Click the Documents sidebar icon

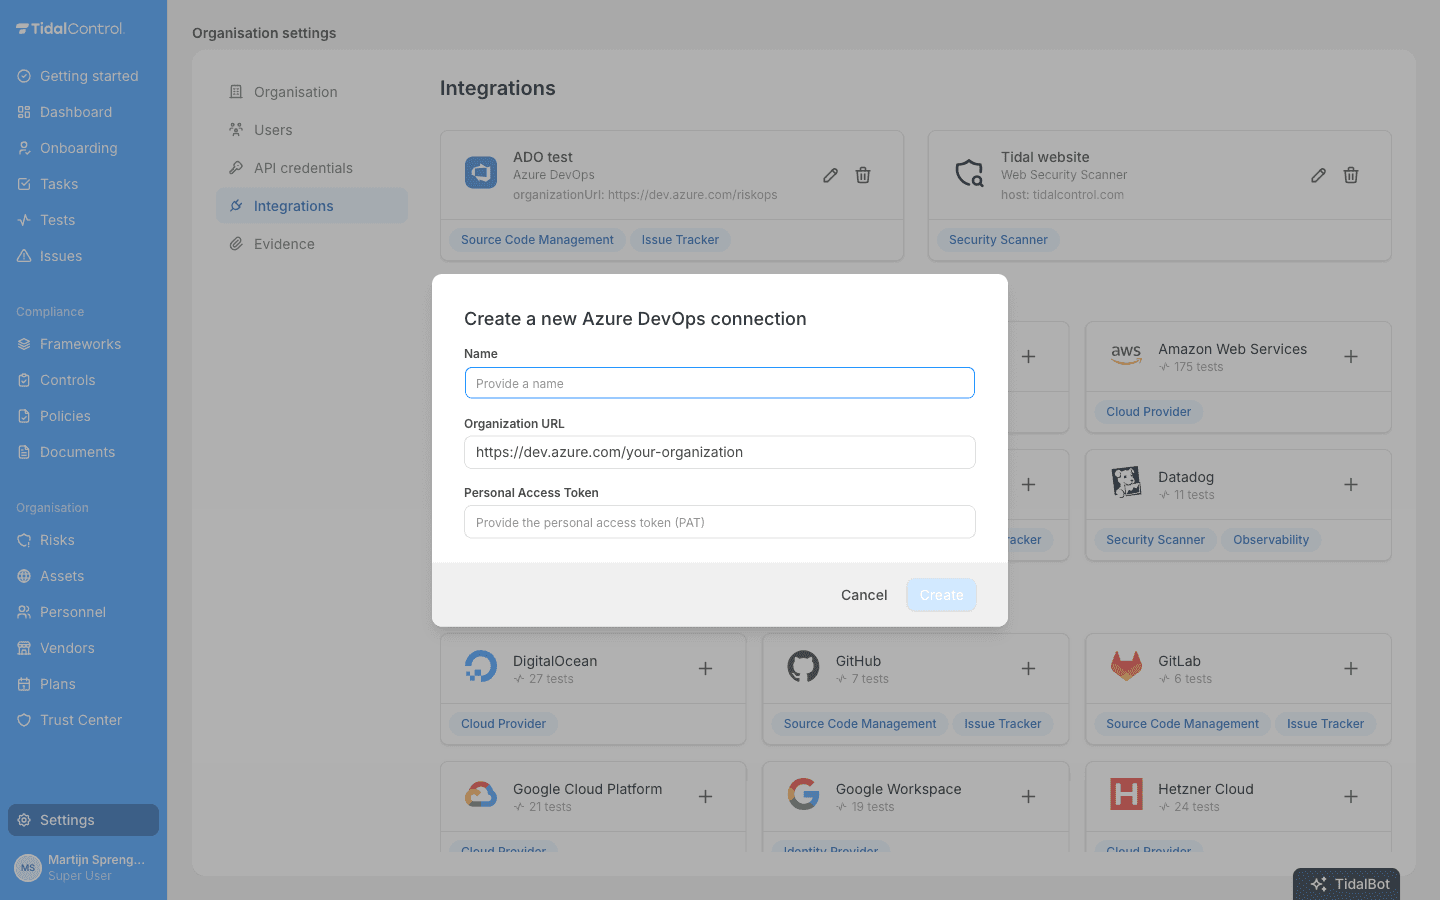[x=24, y=452]
